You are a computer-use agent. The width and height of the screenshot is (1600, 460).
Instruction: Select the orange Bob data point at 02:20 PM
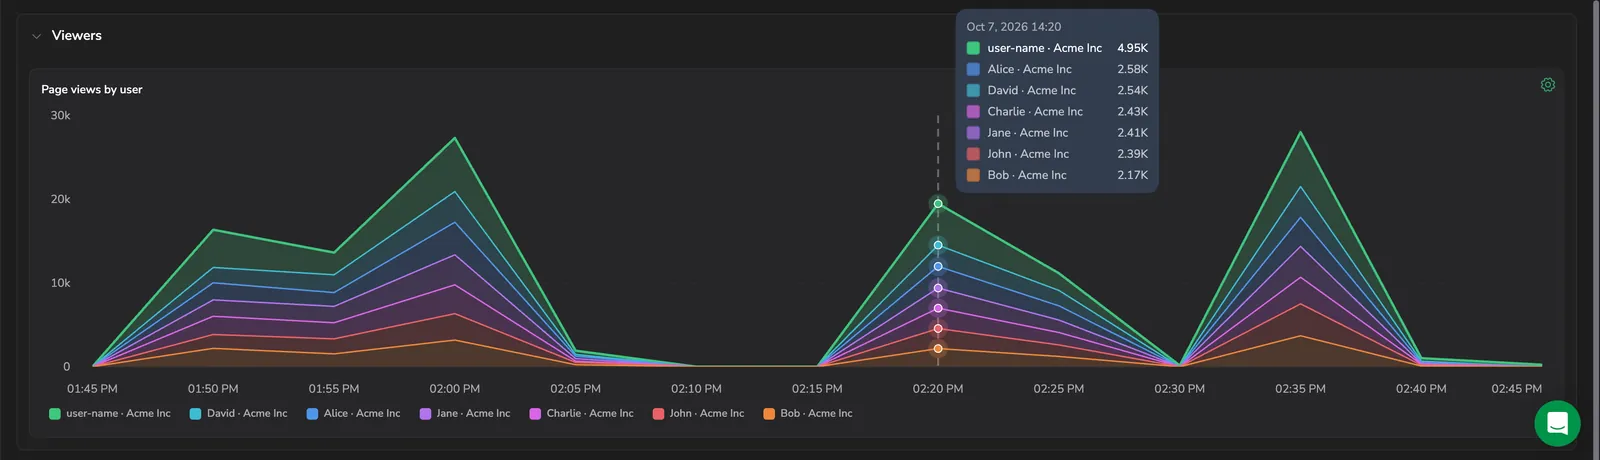point(938,349)
